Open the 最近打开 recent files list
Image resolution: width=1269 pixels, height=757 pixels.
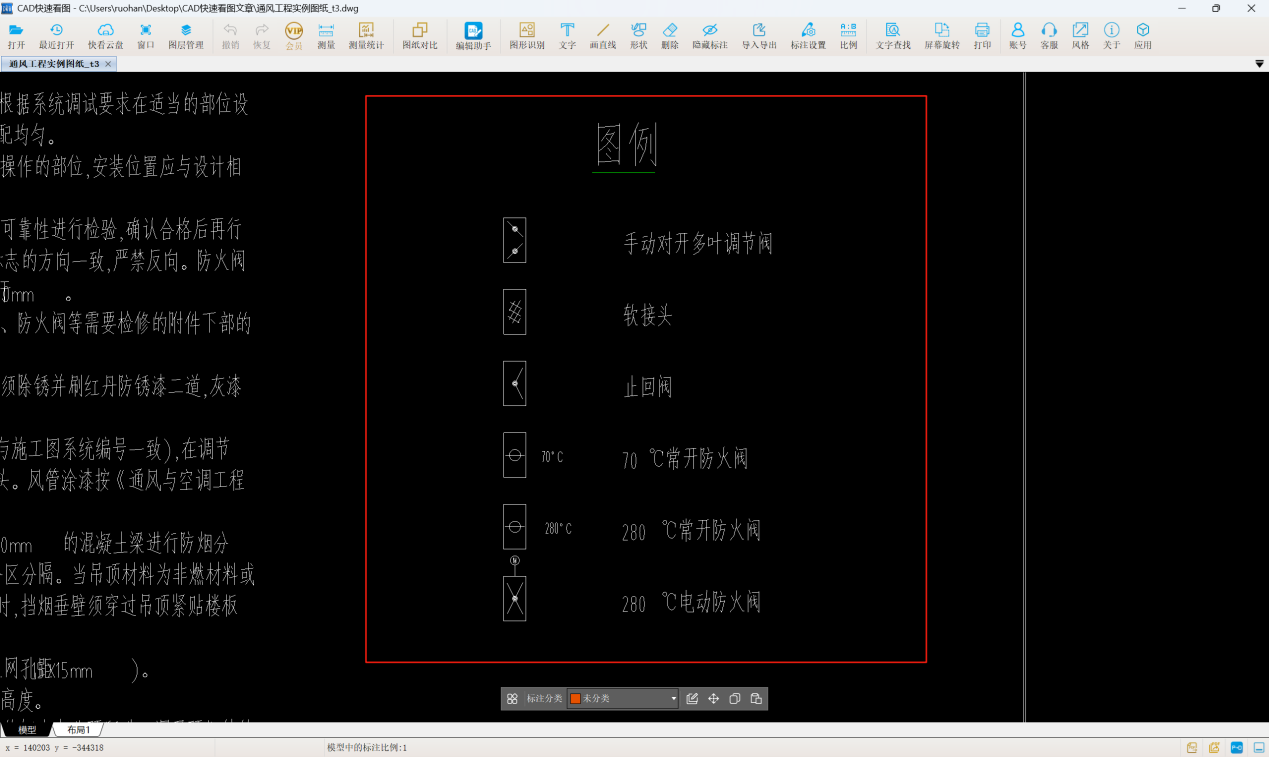click(56, 36)
